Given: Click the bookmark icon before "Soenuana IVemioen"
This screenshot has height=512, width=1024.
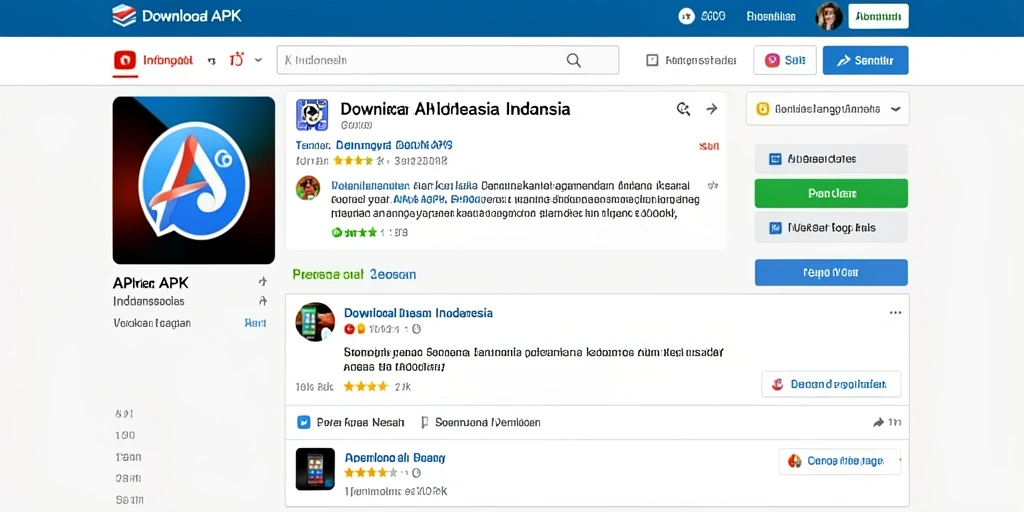Looking at the screenshot, I should [x=424, y=423].
